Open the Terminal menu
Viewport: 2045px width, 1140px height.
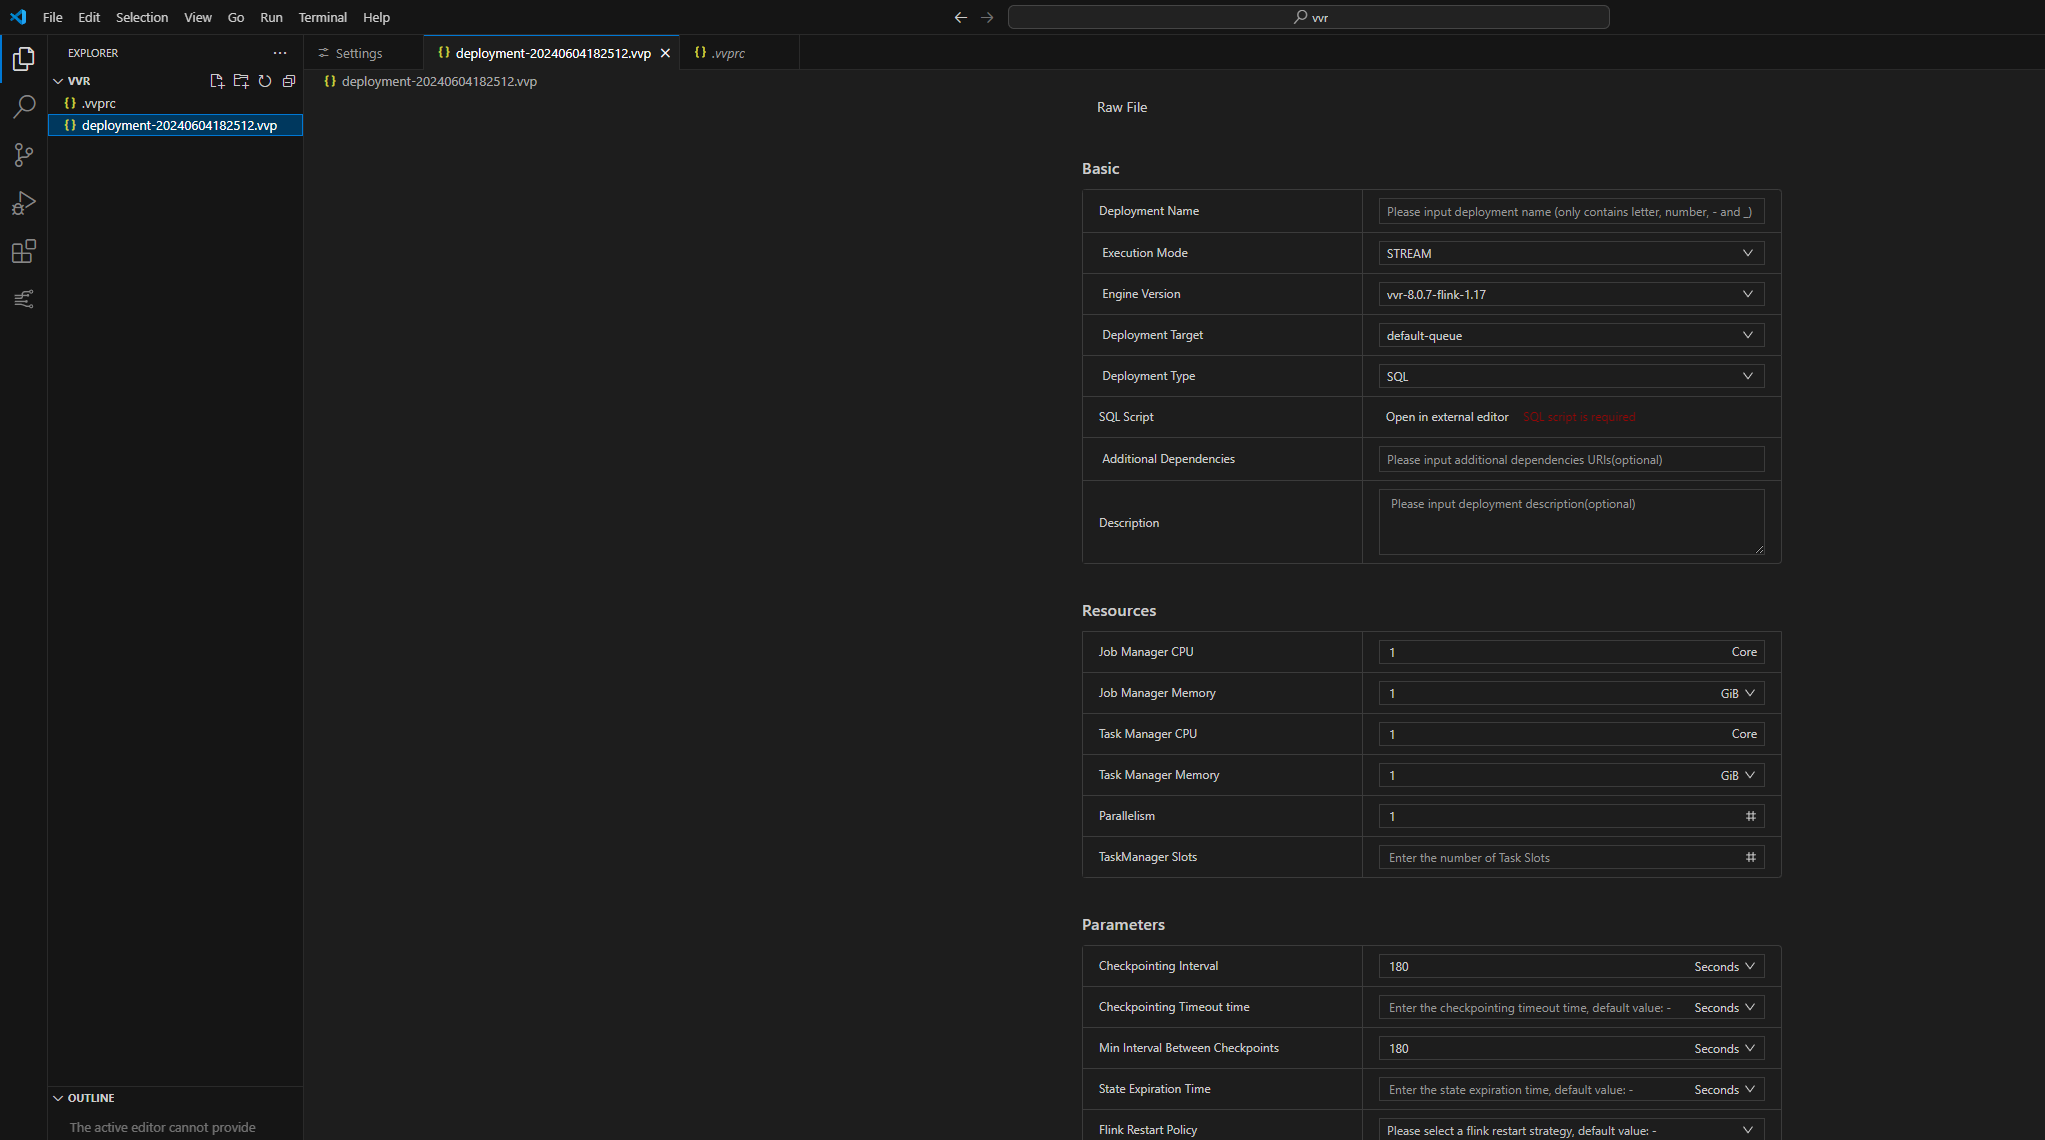coord(323,17)
